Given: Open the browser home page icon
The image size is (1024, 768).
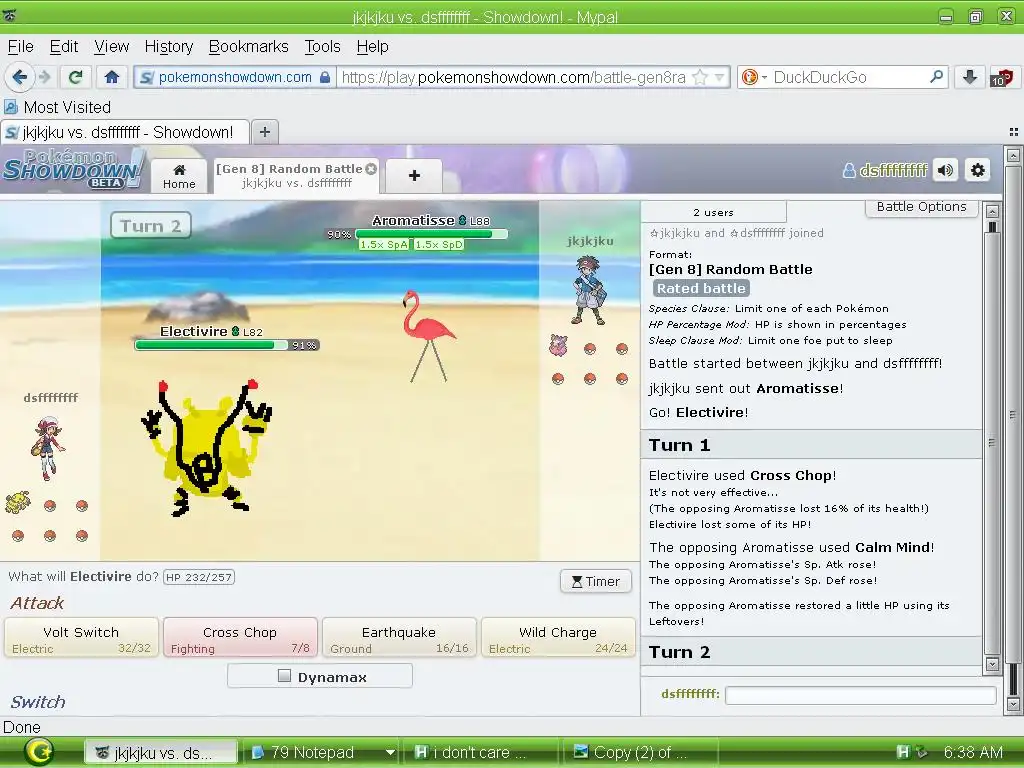Looking at the screenshot, I should [112, 77].
